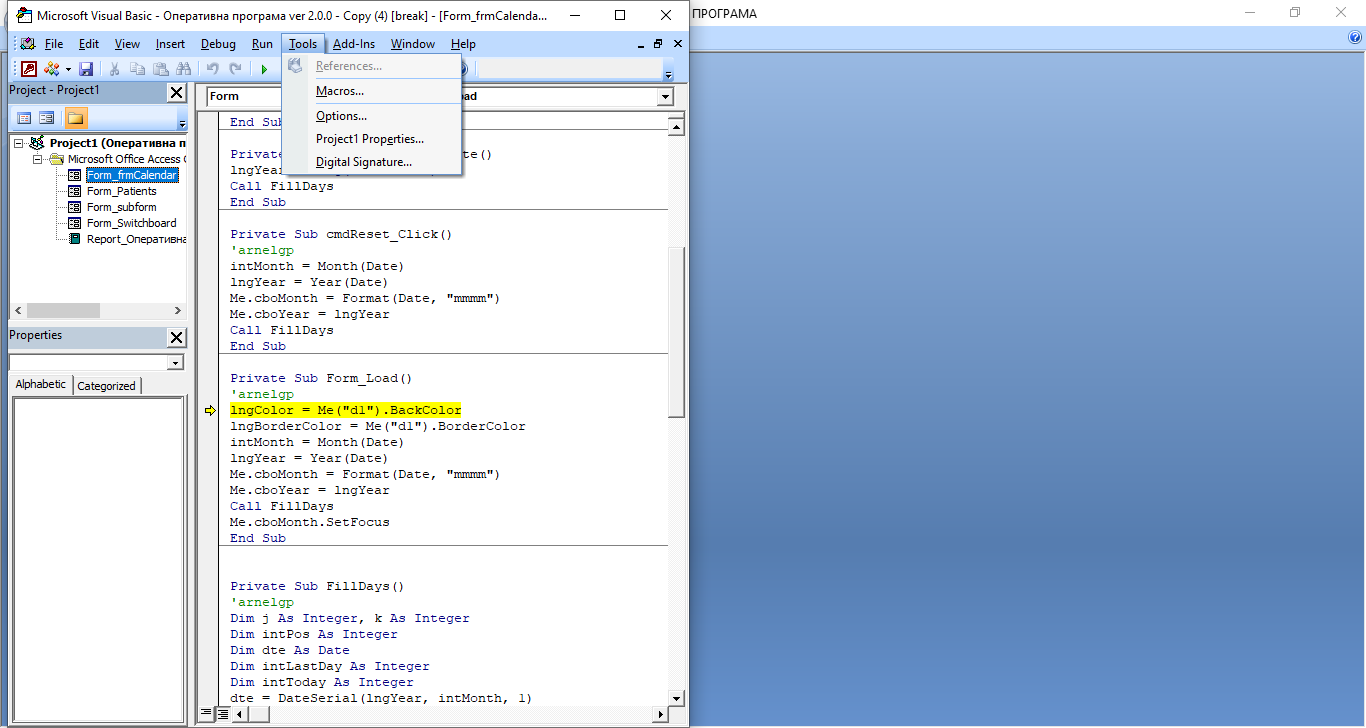Viewport: 1366px width, 728px height.
Task: Click the Copy toolbar icon
Action: click(138, 69)
